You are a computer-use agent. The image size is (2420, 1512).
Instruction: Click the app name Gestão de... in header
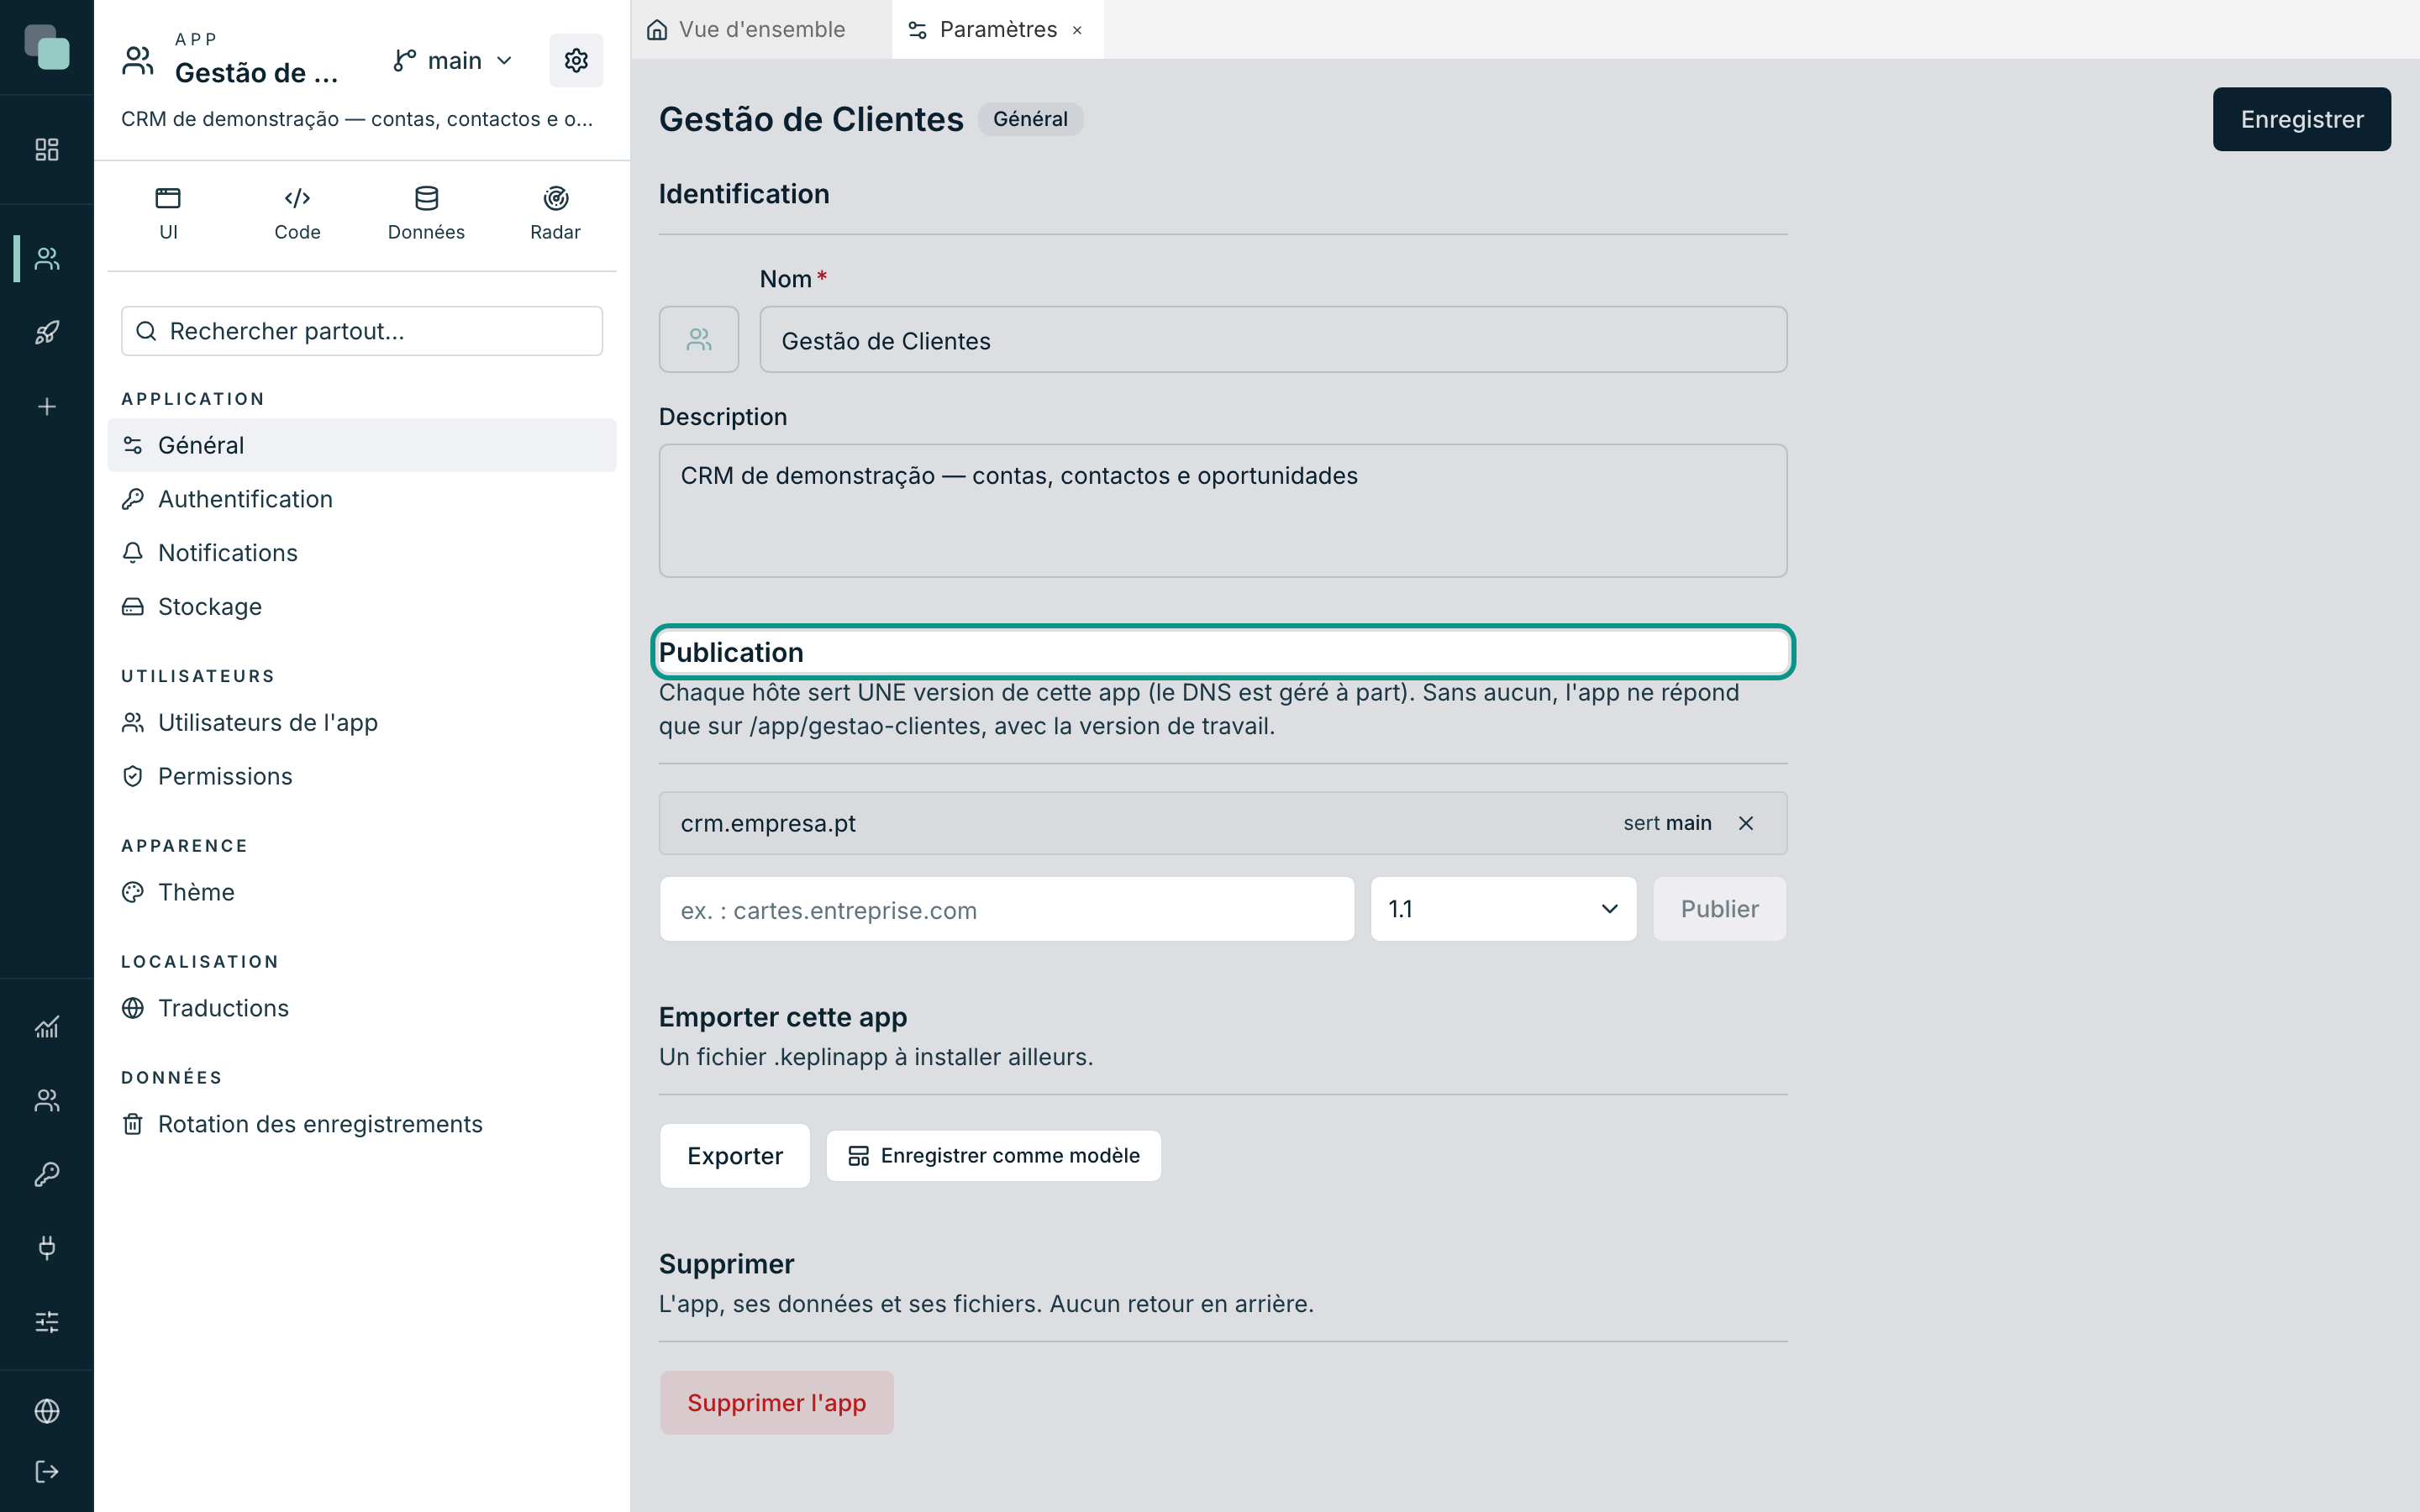(257, 72)
